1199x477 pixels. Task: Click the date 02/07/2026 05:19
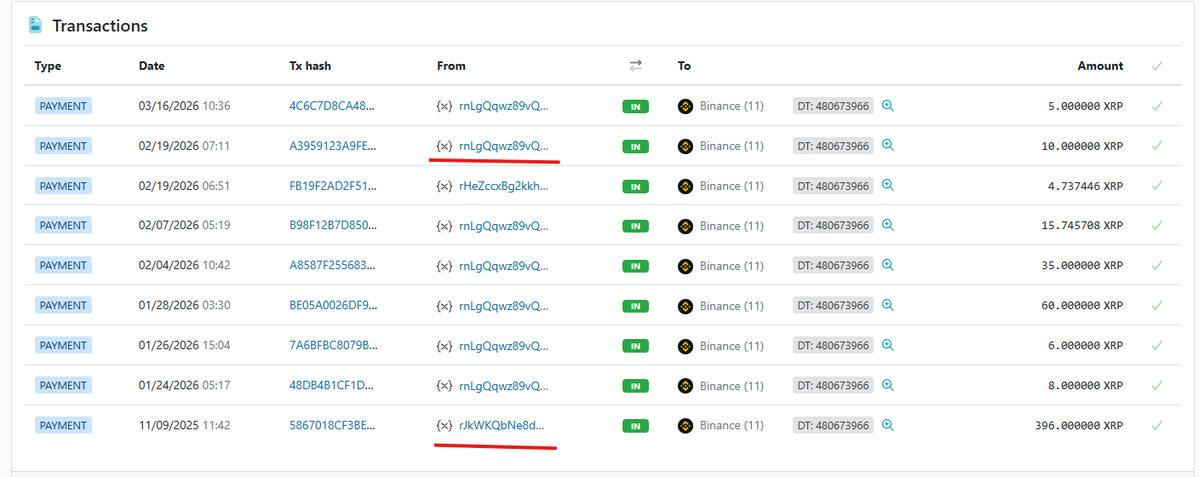tap(184, 226)
